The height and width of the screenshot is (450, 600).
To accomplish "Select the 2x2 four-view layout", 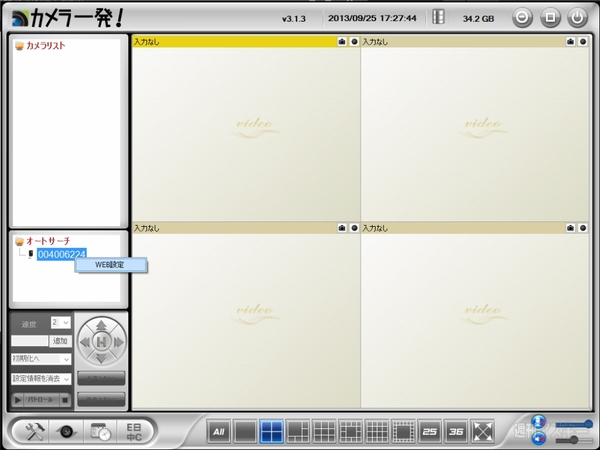I will coord(271,432).
